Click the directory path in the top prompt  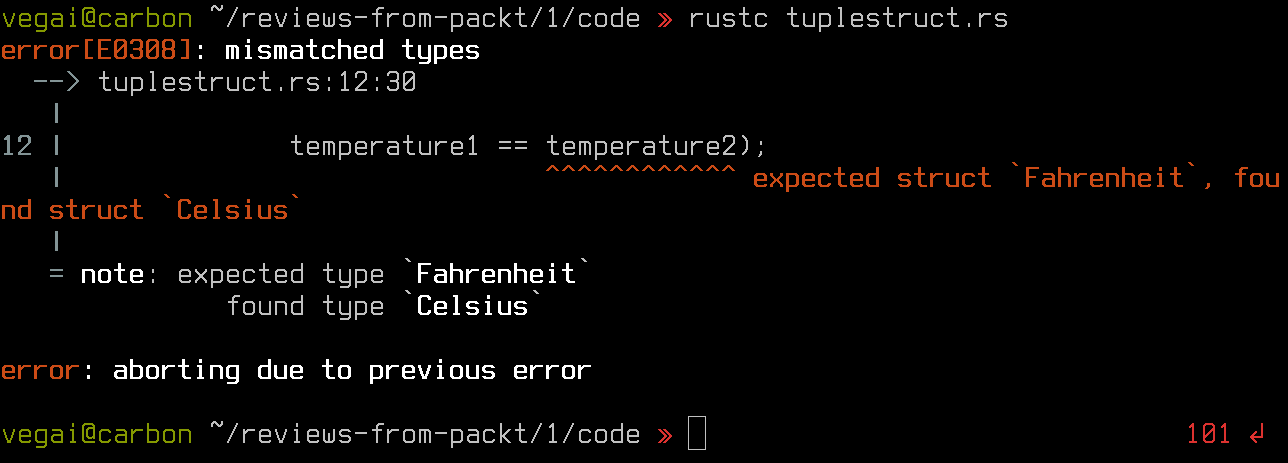pyautogui.click(x=425, y=18)
